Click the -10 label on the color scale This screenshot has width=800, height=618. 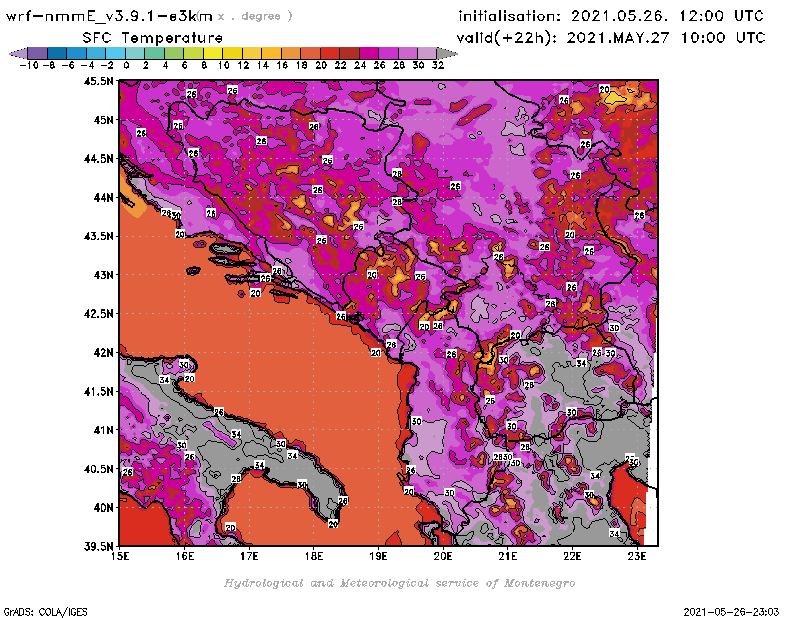[x=29, y=65]
